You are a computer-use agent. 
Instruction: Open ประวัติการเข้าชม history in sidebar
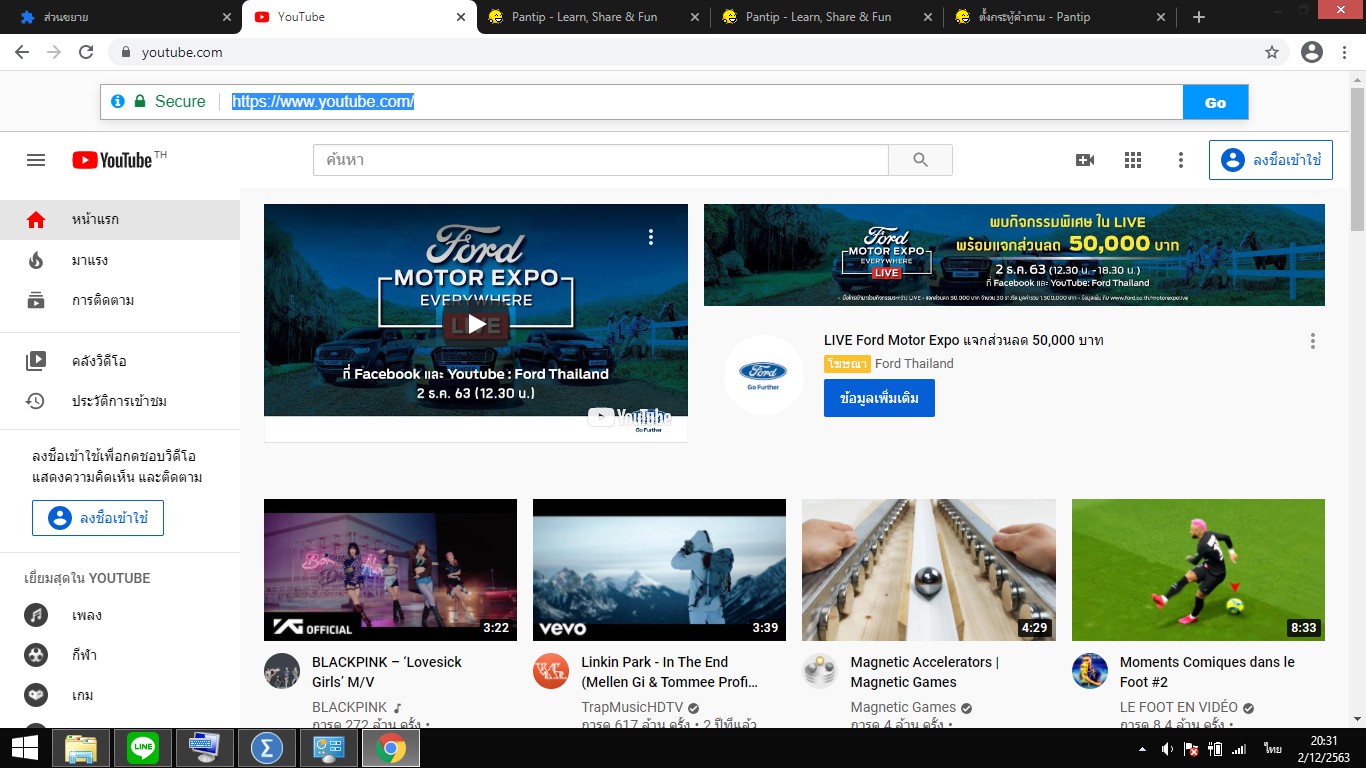click(120, 401)
